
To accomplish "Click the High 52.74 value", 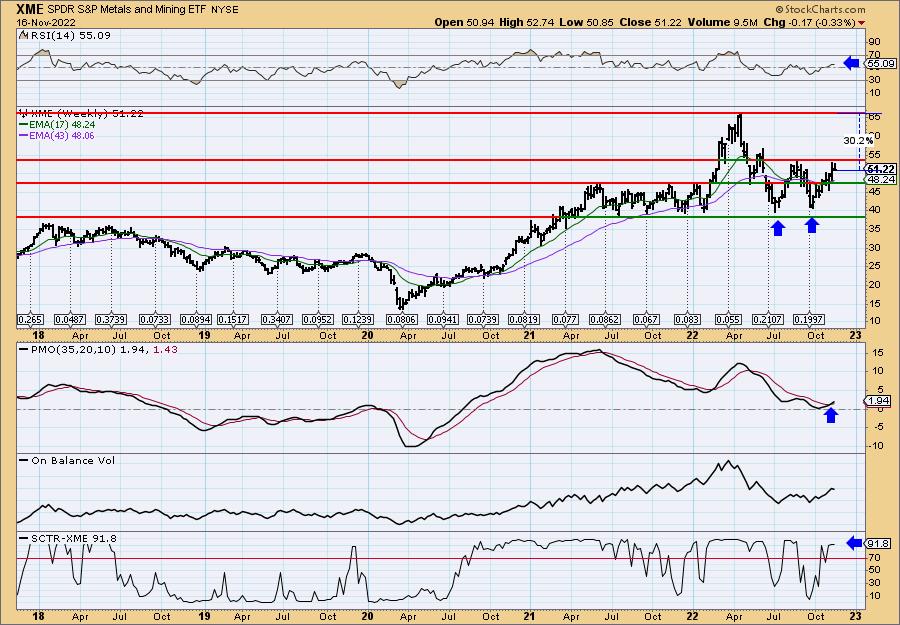I will point(527,22).
